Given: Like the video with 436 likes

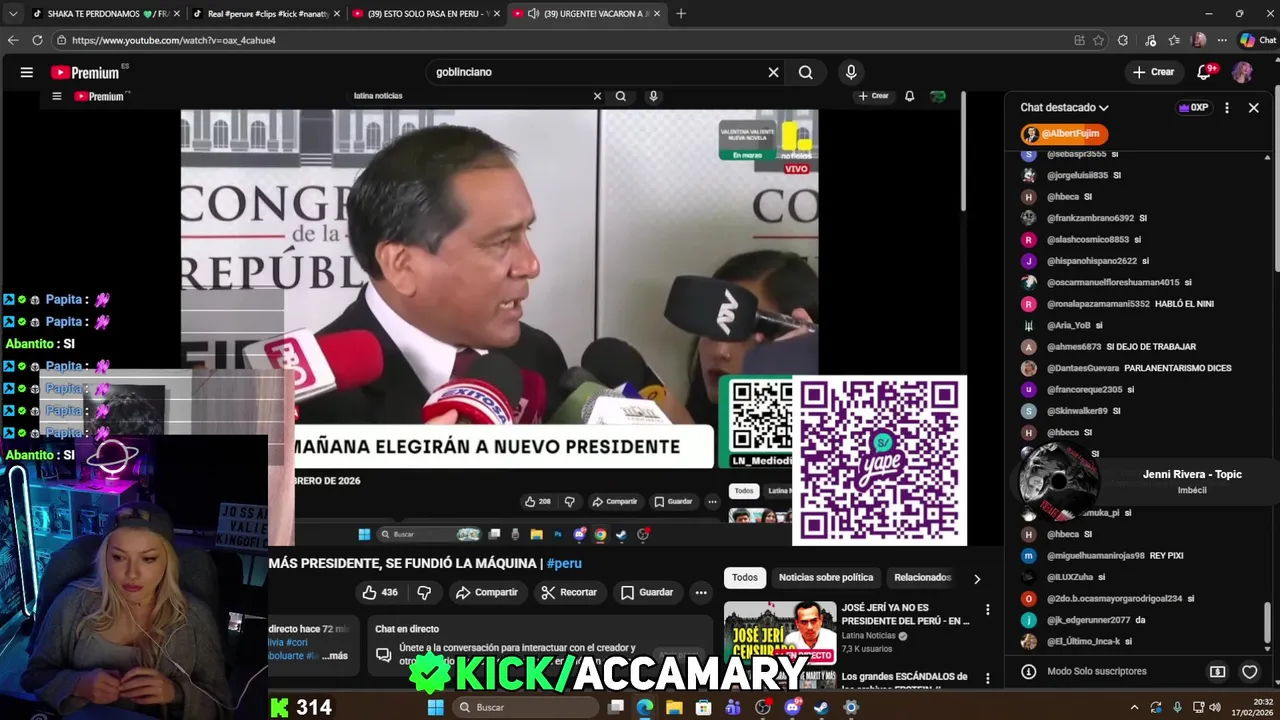Looking at the screenshot, I should pos(380,592).
